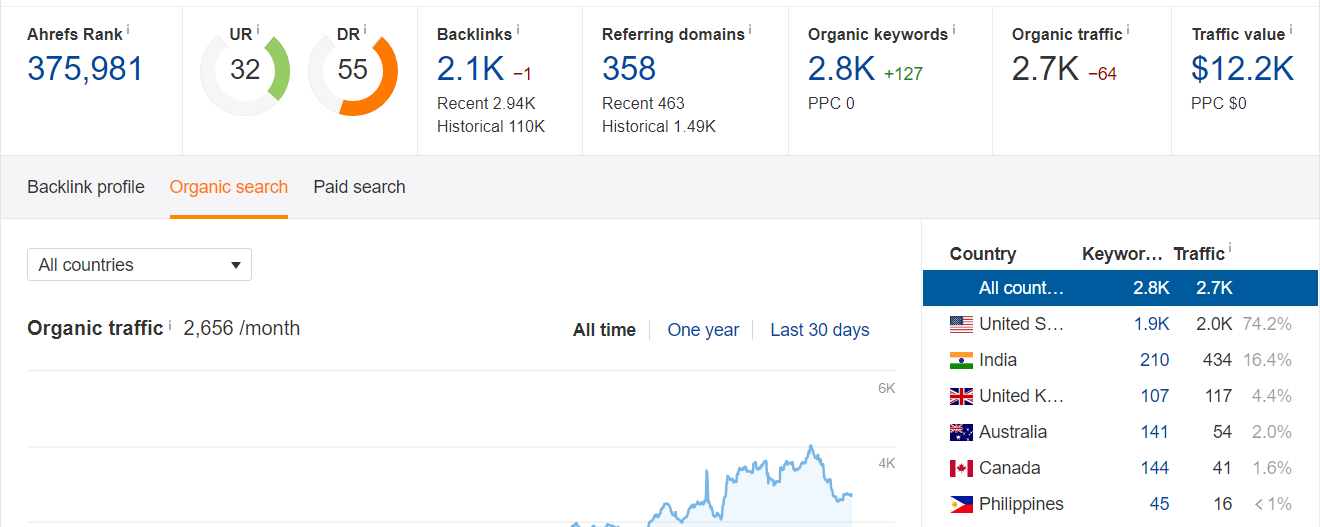Switch to the Backlink profile tab
The image size is (1320, 527).
pos(86,187)
